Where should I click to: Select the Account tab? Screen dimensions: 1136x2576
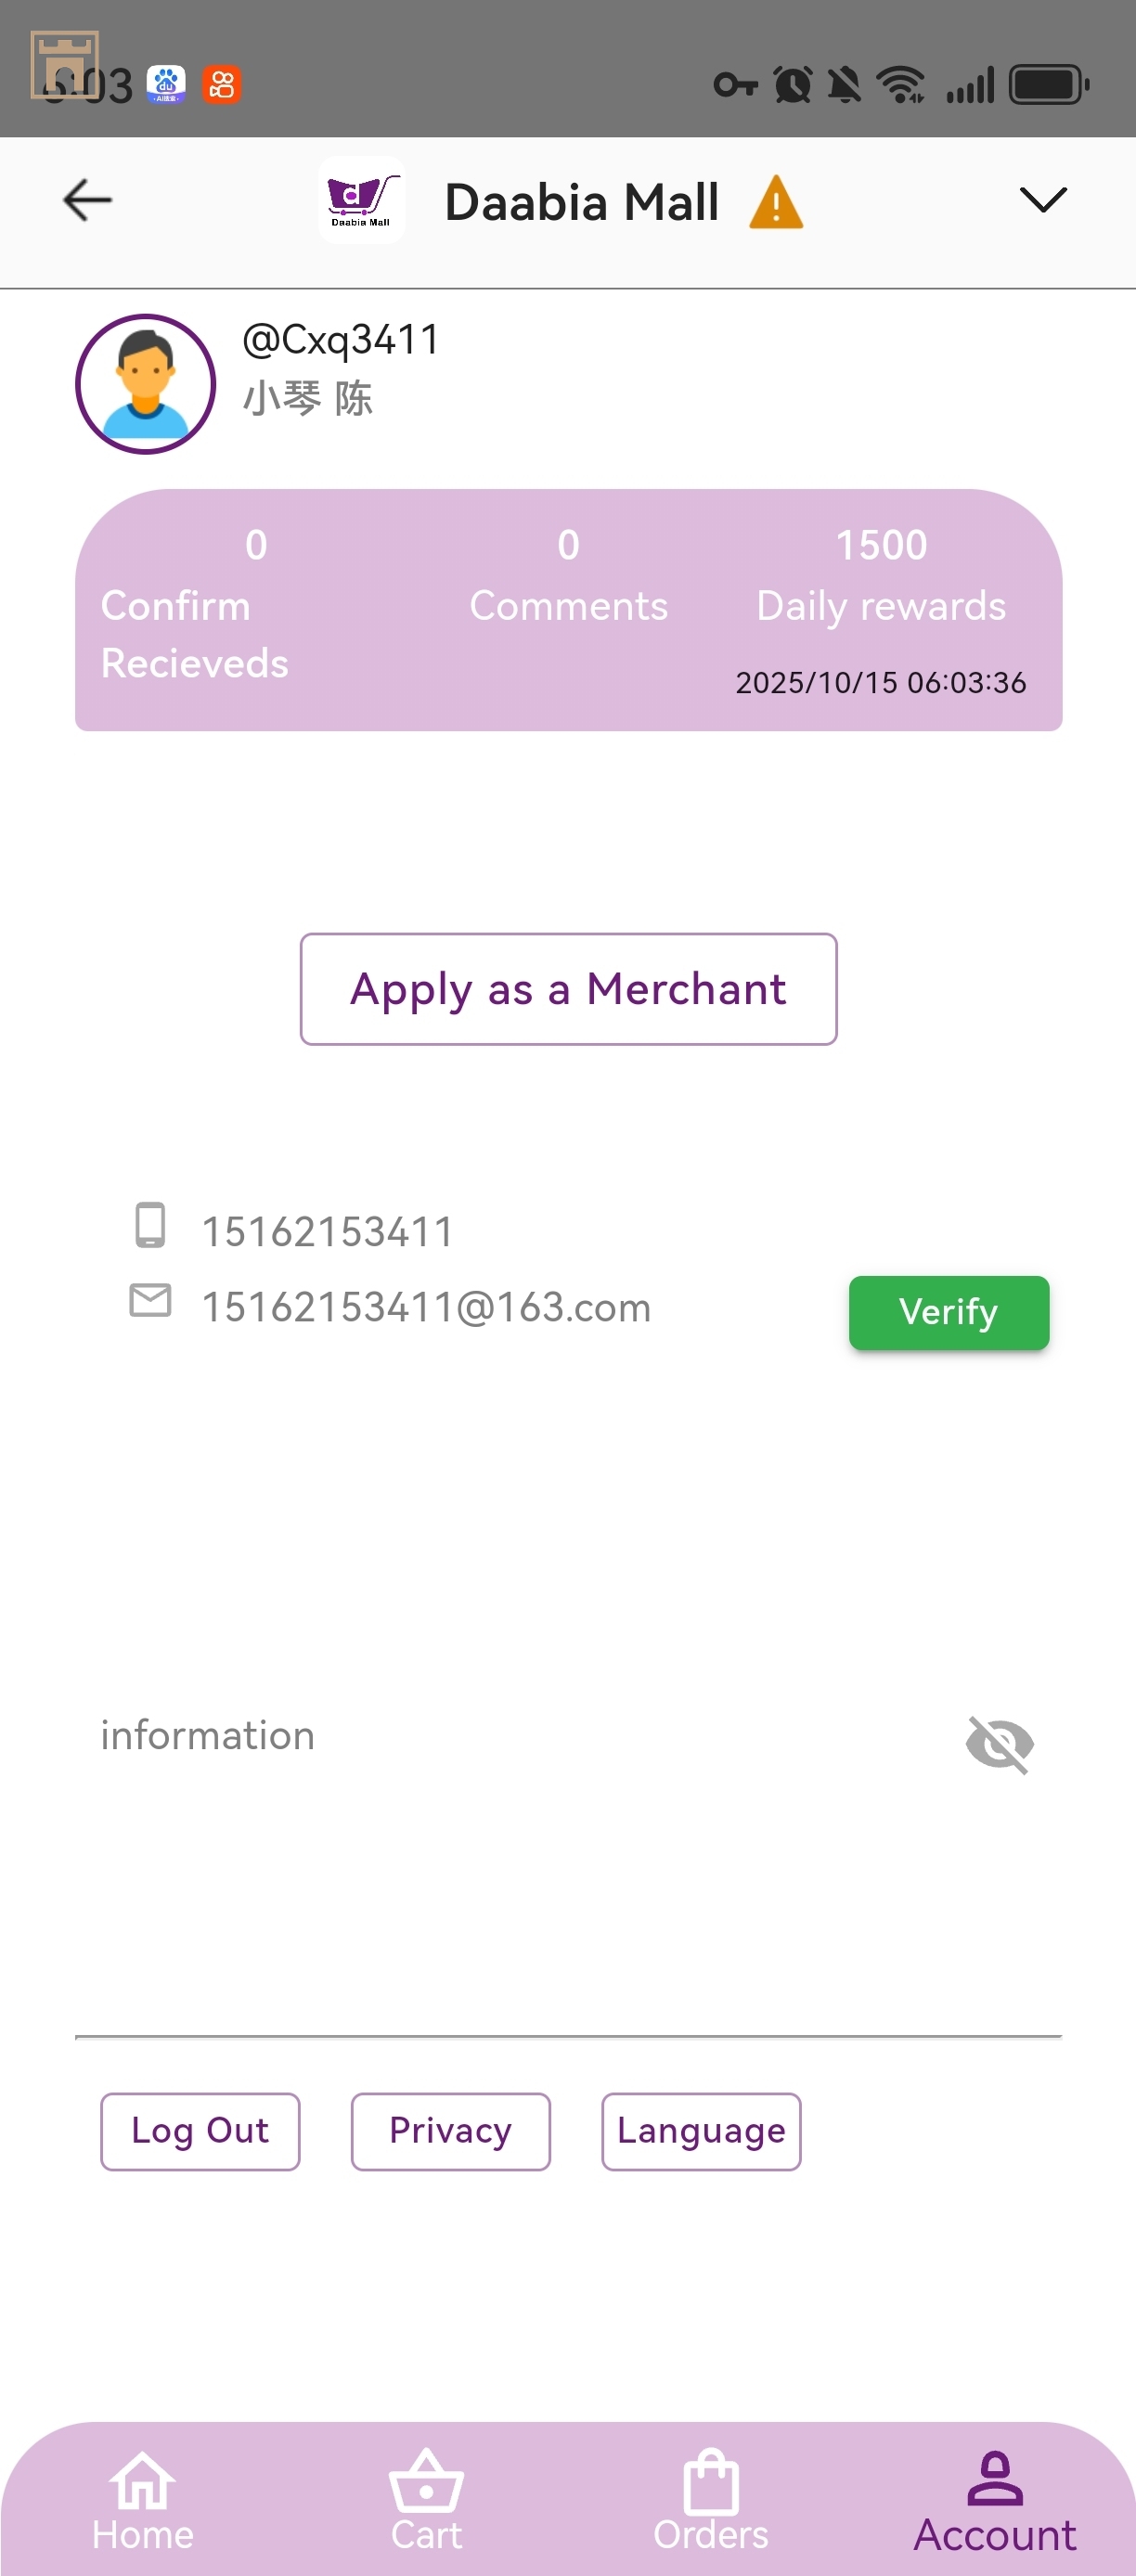pyautogui.click(x=994, y=2500)
